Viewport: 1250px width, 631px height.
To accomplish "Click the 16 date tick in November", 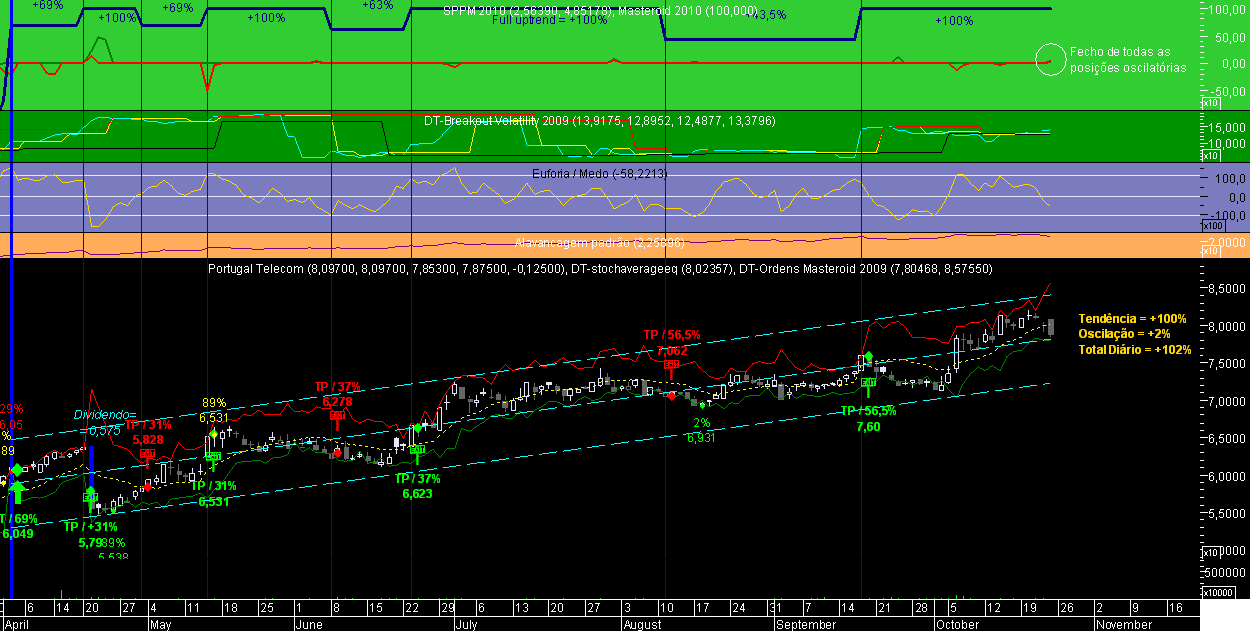I will 1175,608.
